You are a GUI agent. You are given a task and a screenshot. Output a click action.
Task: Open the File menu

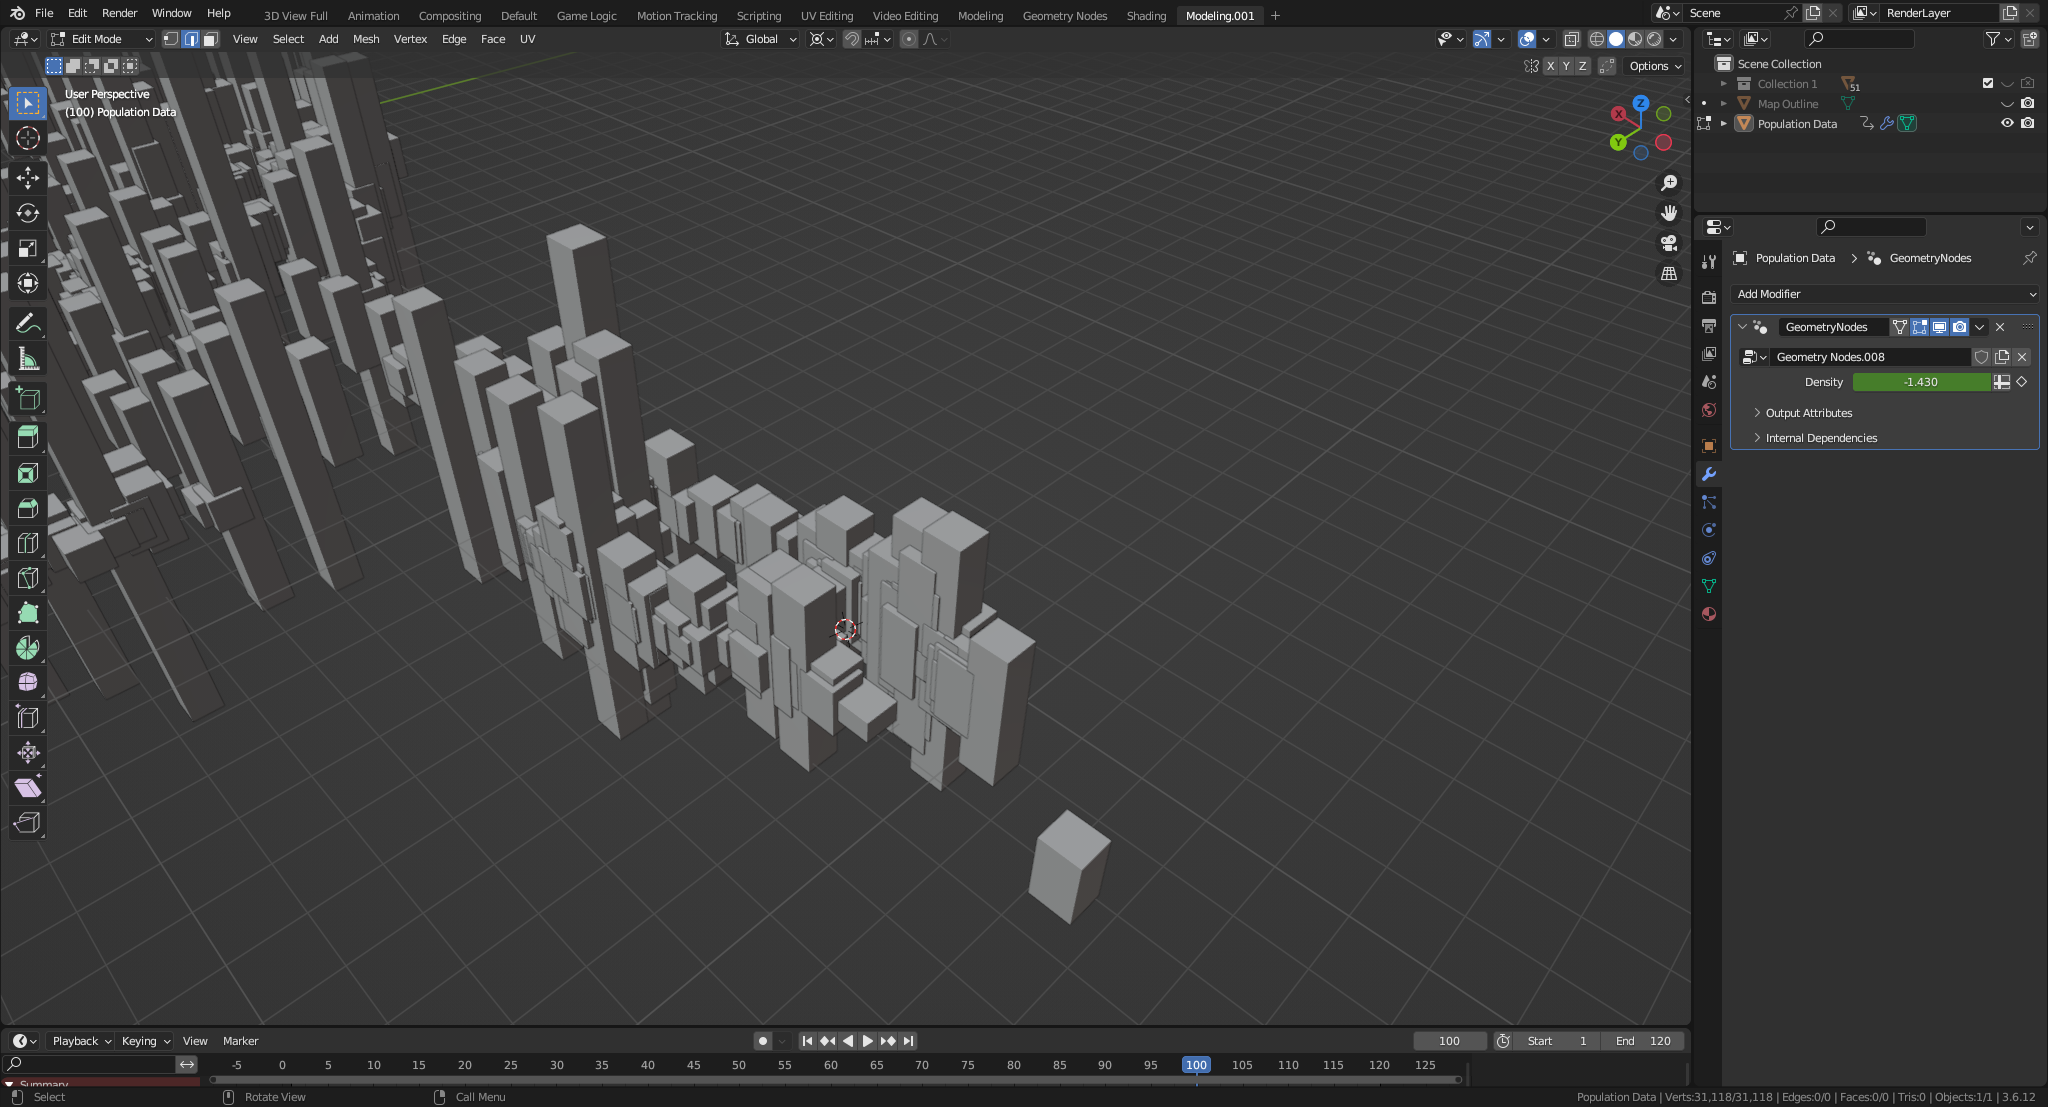(44, 13)
